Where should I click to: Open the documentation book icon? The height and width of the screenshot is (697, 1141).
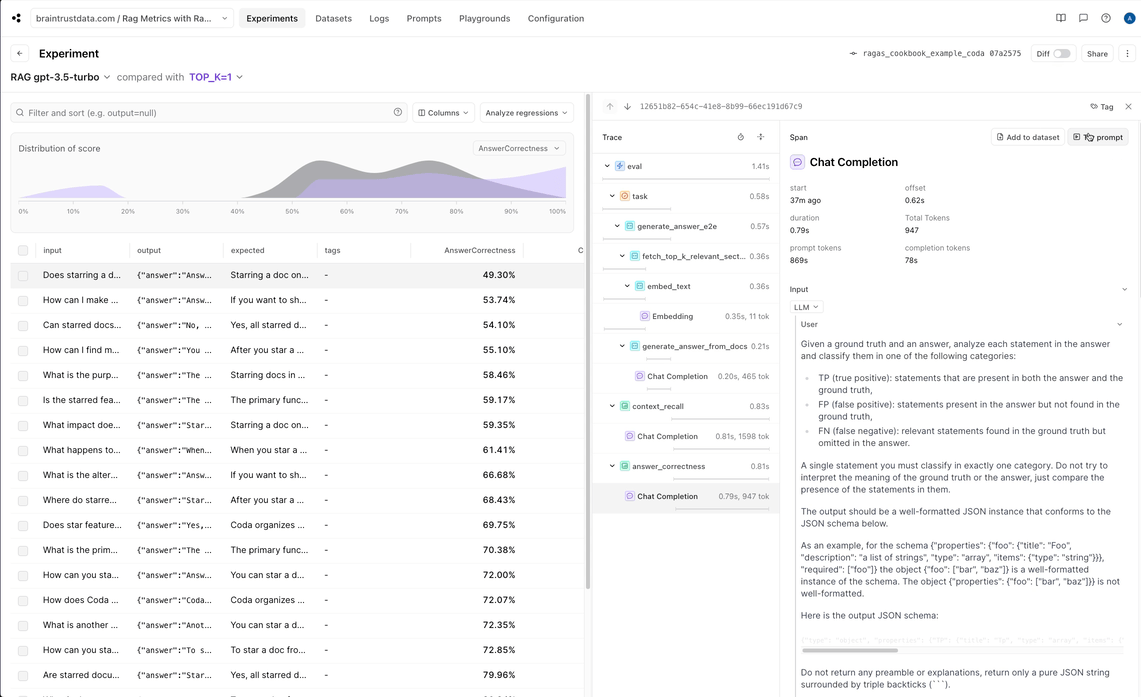(1061, 18)
